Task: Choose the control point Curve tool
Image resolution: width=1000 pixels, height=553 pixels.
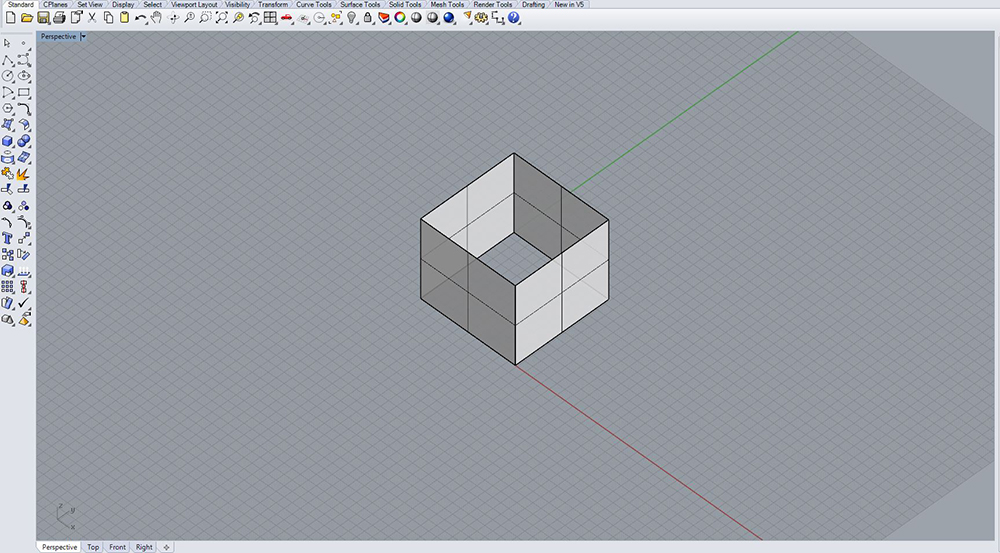Action: tap(24, 60)
